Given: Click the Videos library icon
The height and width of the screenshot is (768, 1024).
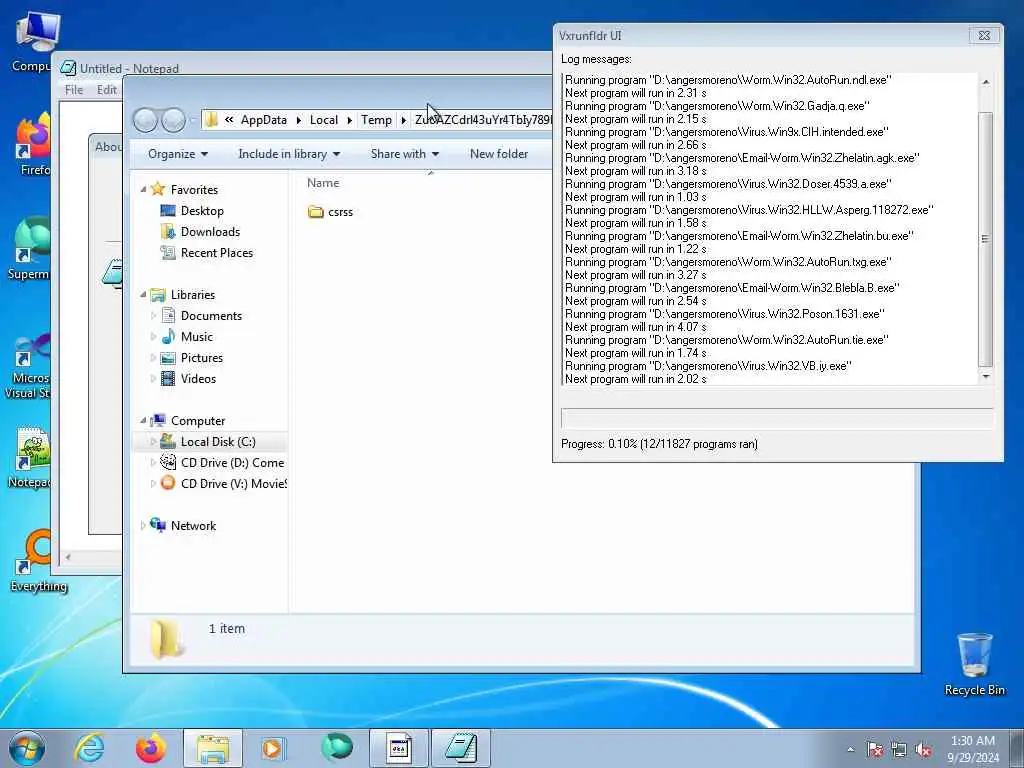Looking at the screenshot, I should click(168, 379).
